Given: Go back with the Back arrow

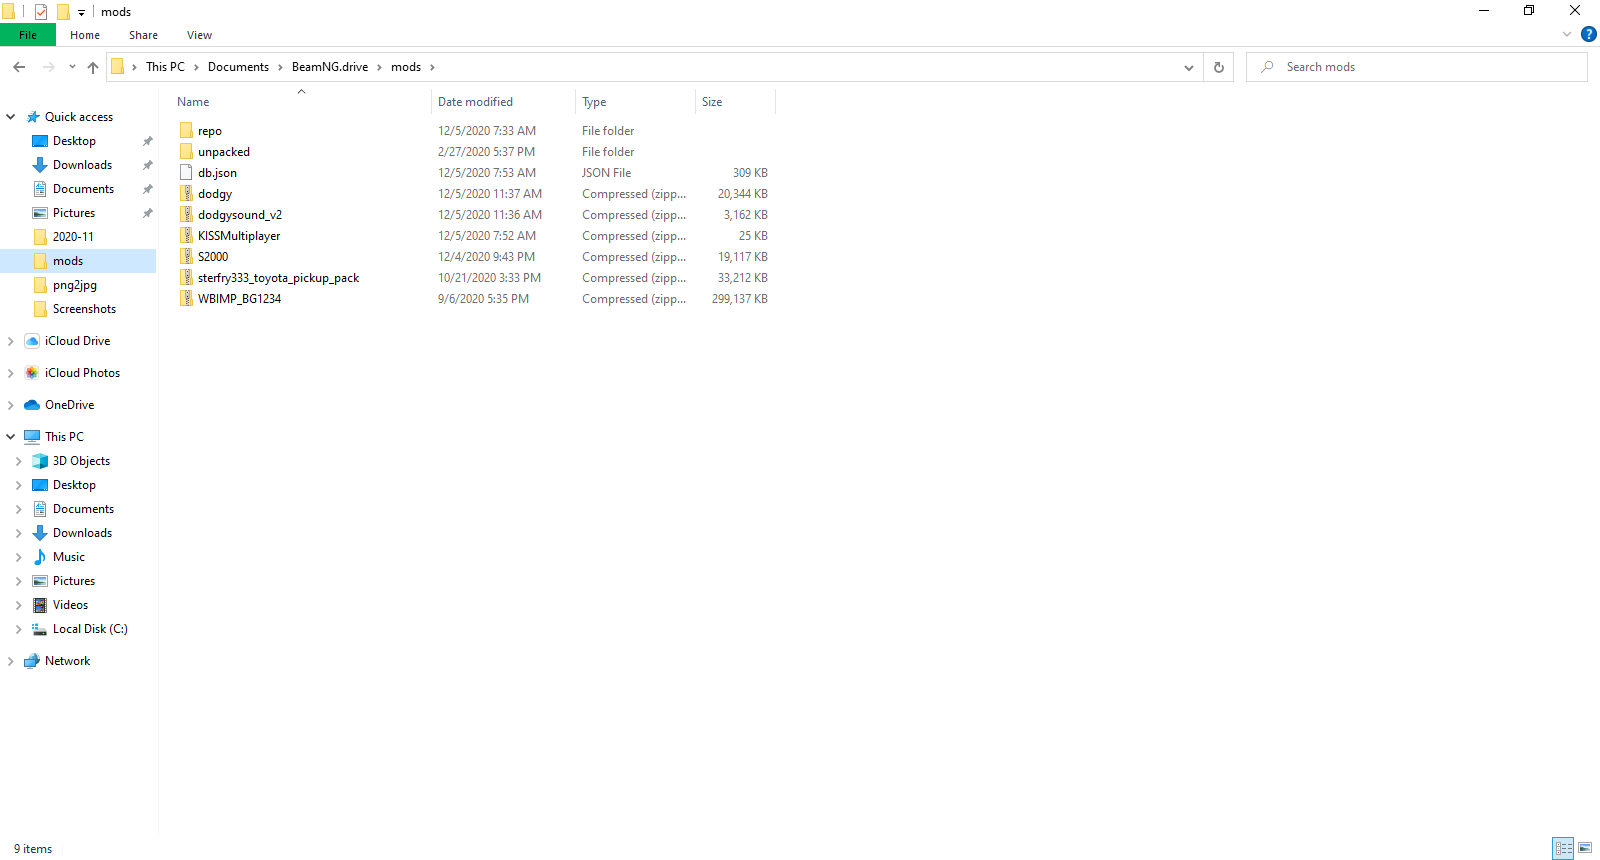Looking at the screenshot, I should click(x=19, y=67).
